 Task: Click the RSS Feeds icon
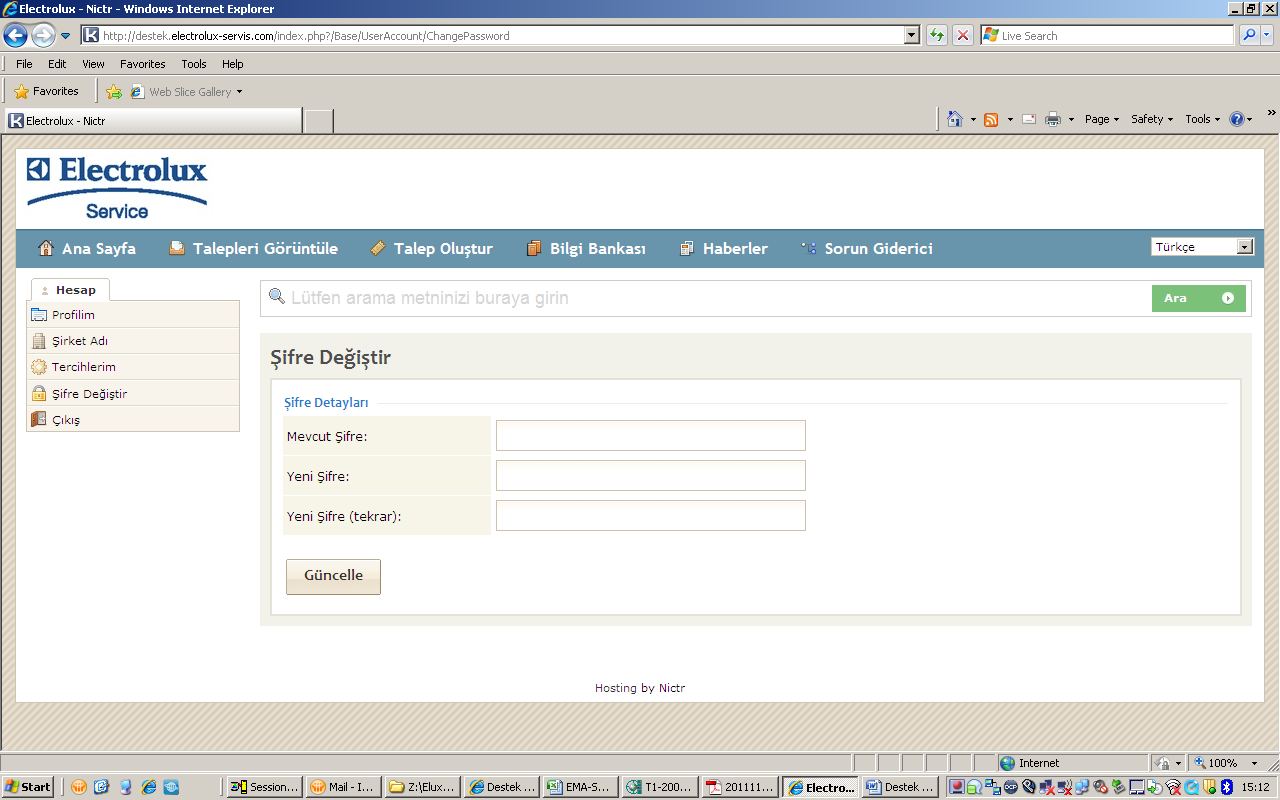pyautogui.click(x=991, y=120)
